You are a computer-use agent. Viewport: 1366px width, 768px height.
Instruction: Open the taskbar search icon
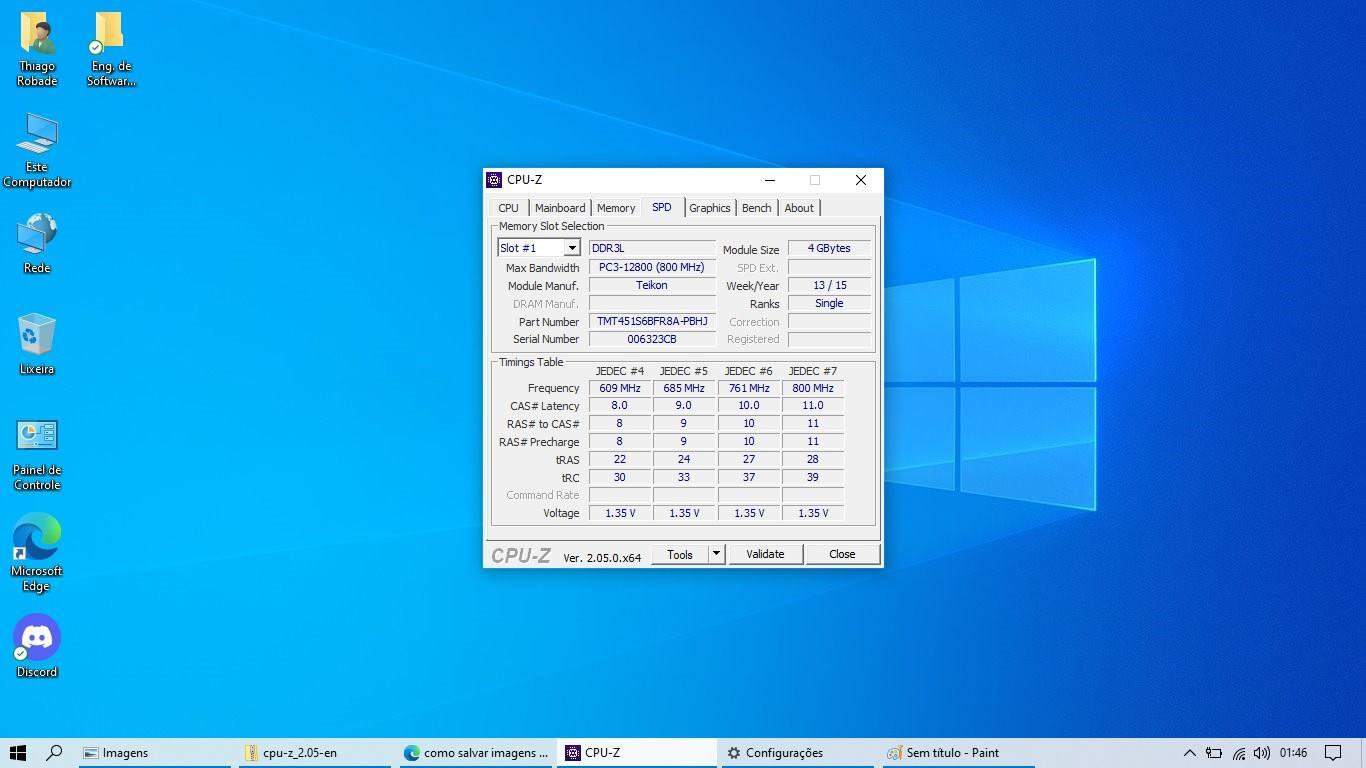(x=55, y=753)
